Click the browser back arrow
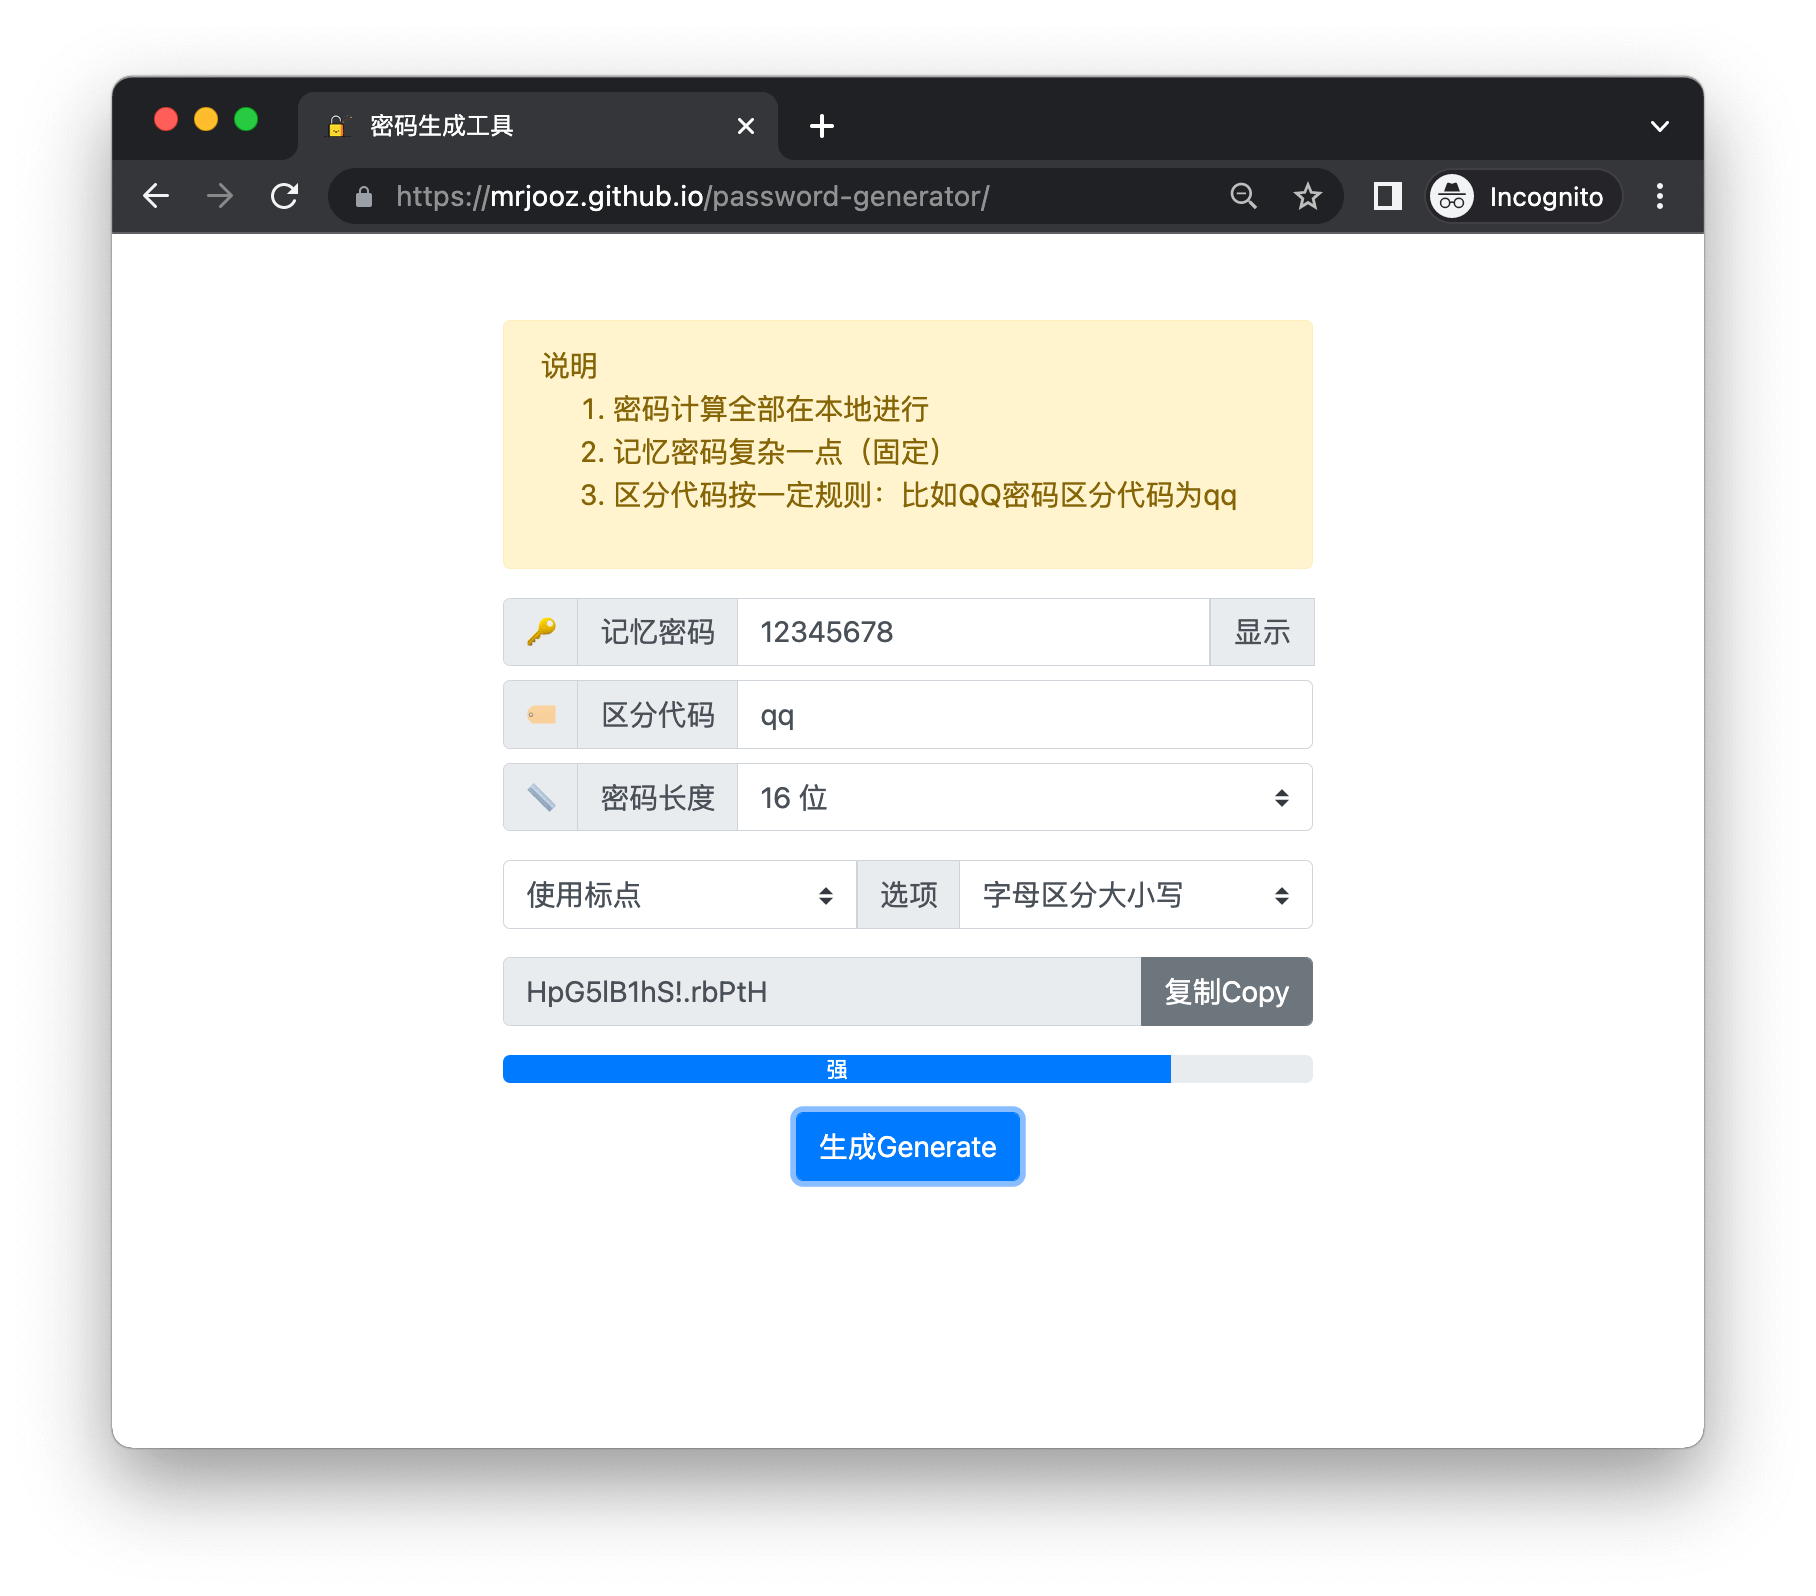 tap(157, 196)
